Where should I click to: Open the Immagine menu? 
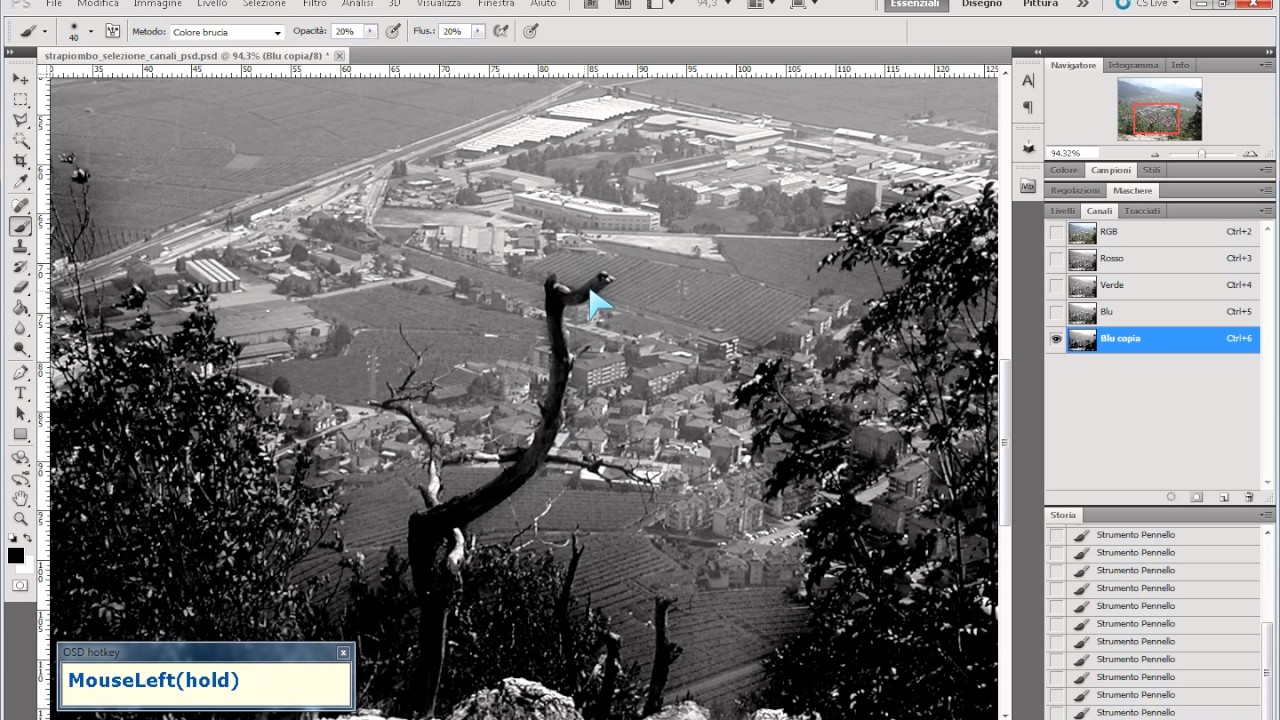158,4
